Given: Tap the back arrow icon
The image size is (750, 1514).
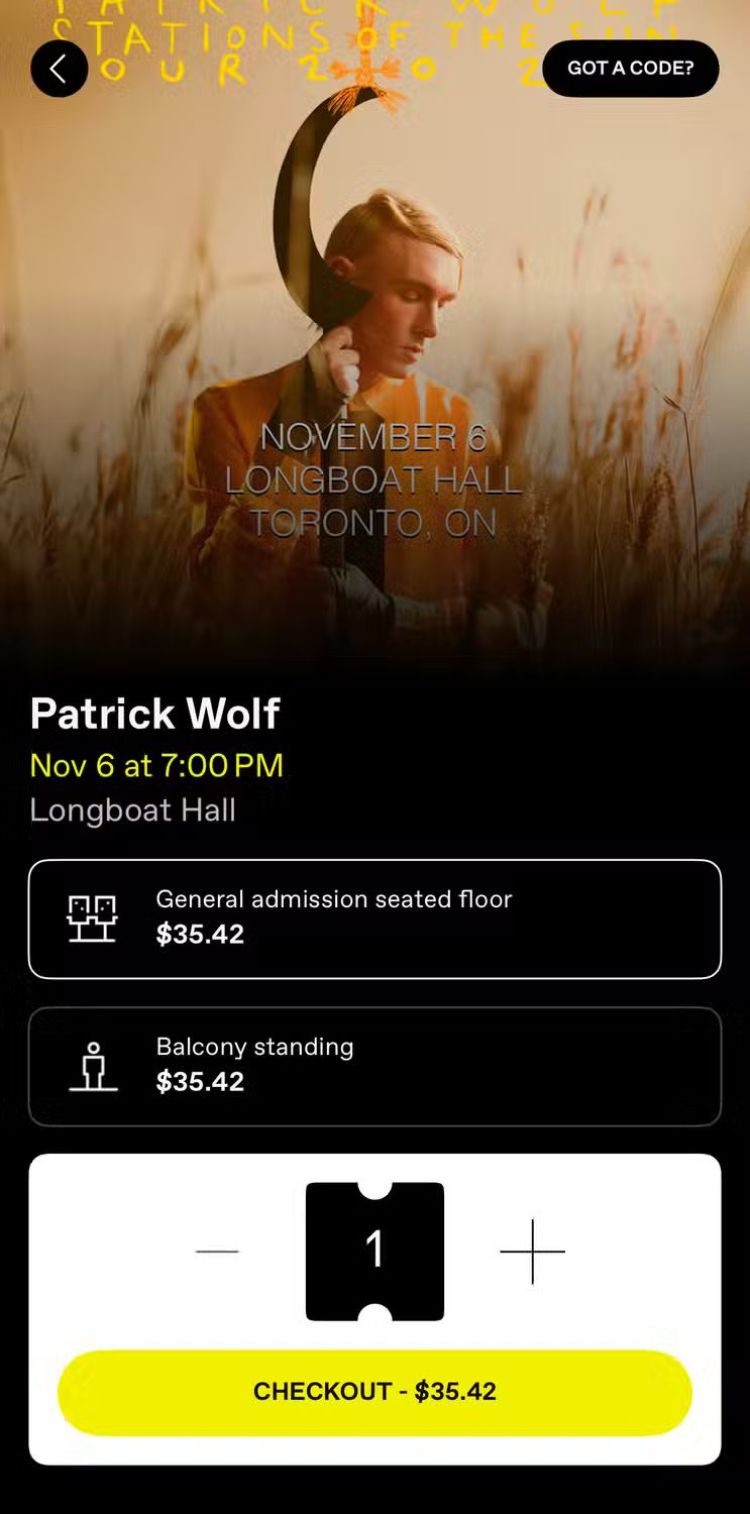Looking at the screenshot, I should pyautogui.click(x=59, y=69).
